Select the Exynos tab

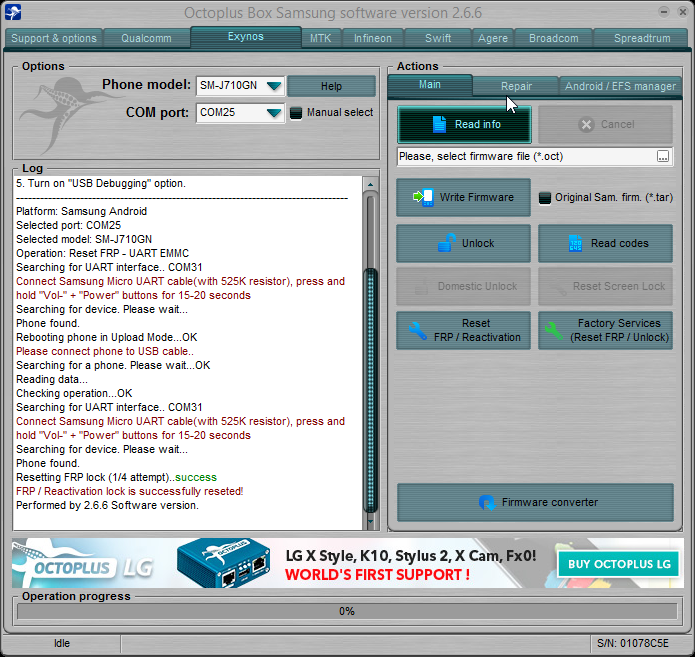click(x=246, y=37)
